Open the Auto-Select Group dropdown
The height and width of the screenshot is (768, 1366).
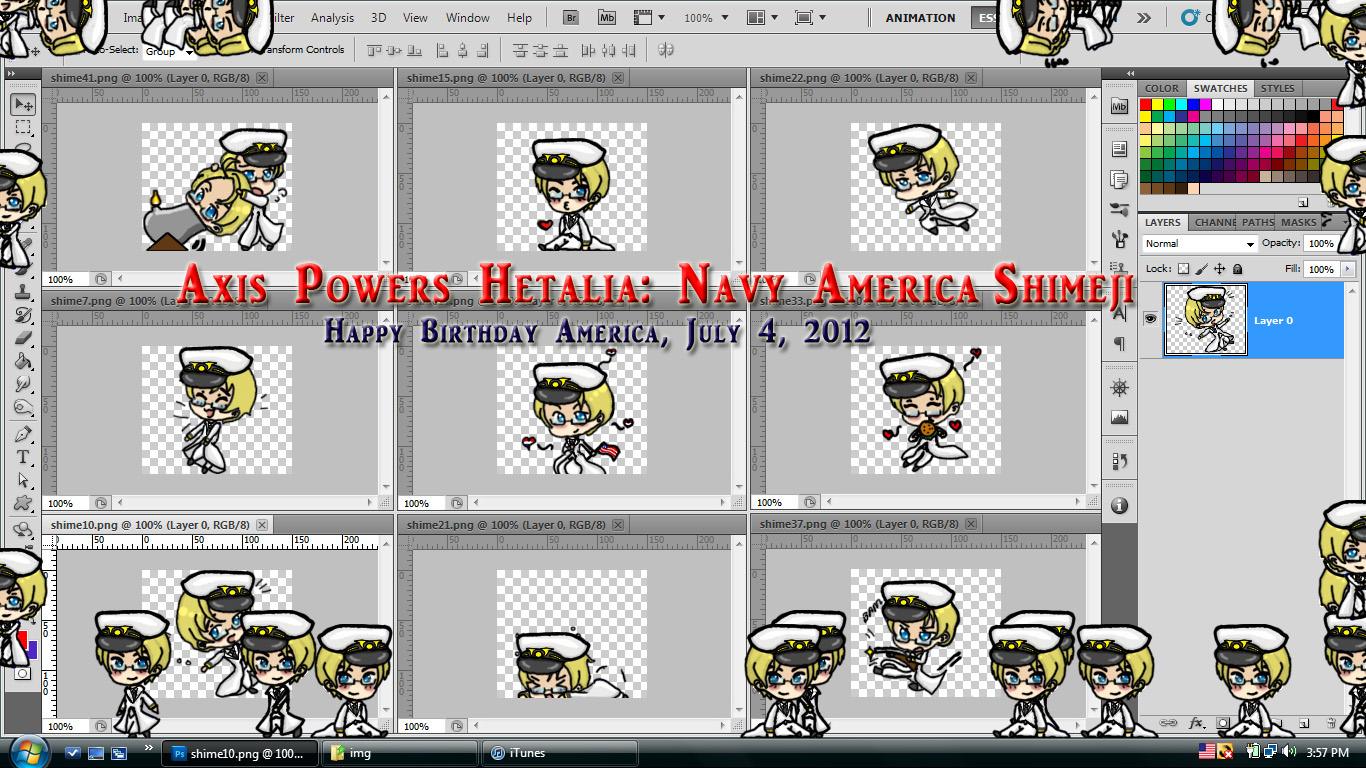(168, 51)
